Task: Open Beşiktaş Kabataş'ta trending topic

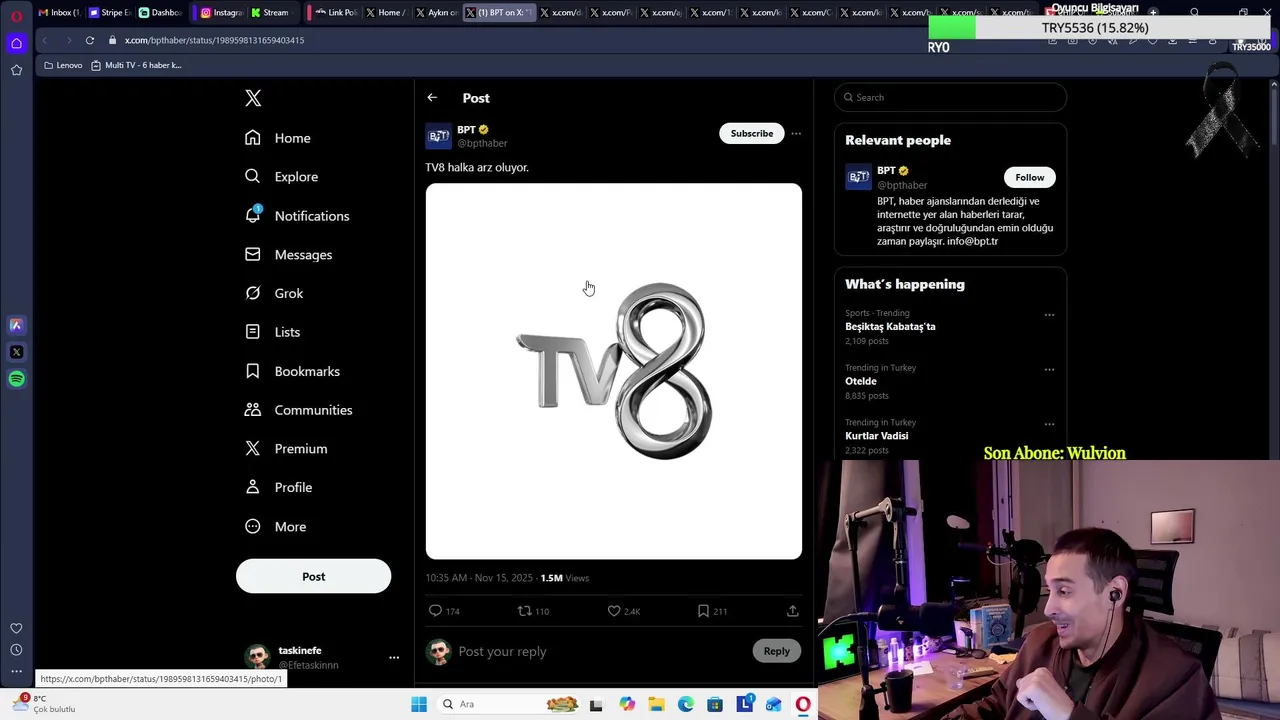Action: coord(890,327)
